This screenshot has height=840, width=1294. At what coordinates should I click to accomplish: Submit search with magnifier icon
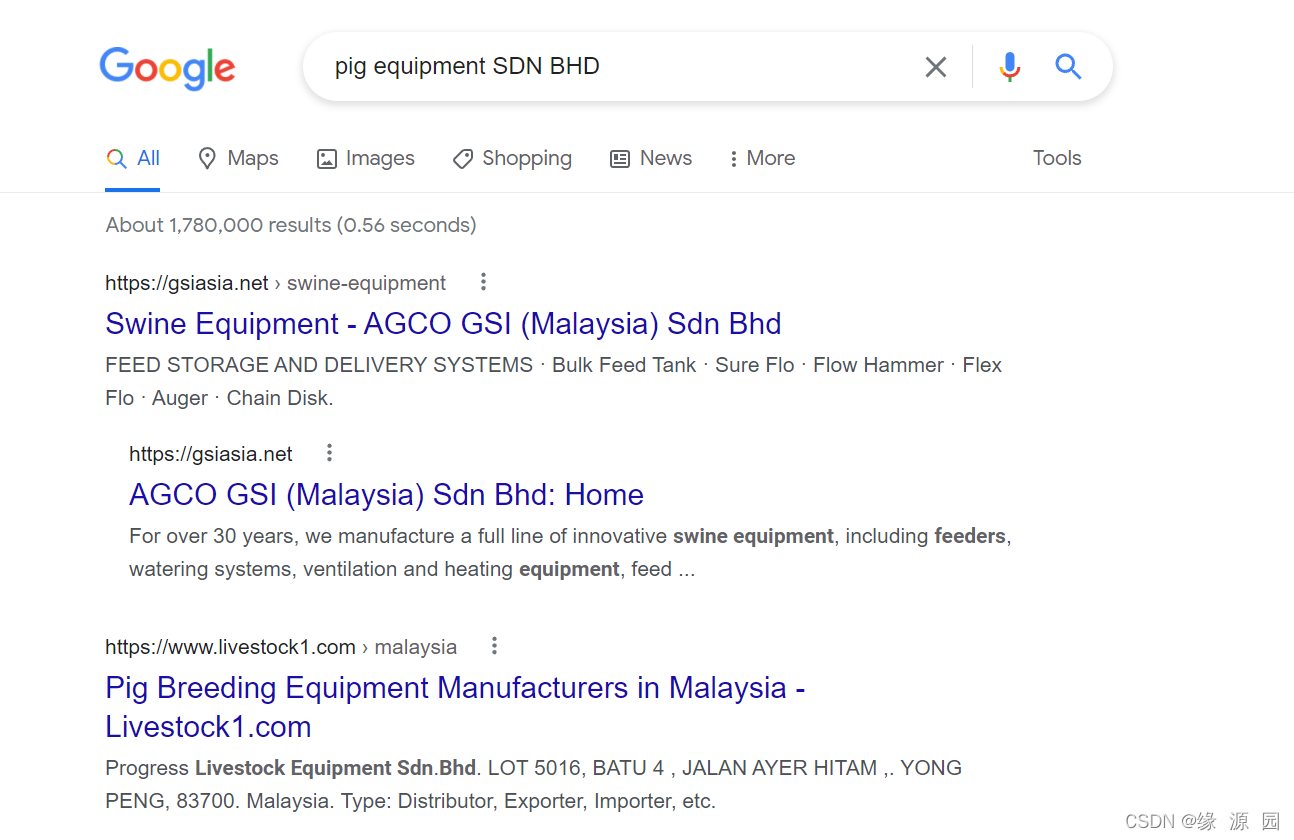pyautogui.click(x=1068, y=67)
